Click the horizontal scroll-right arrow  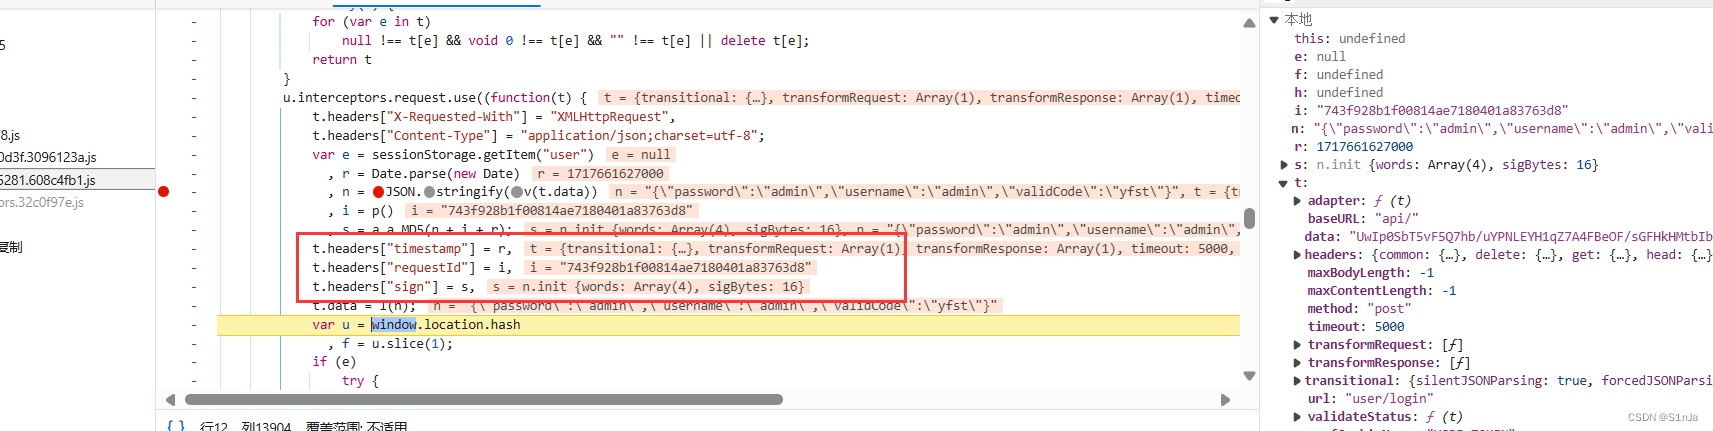(1225, 400)
